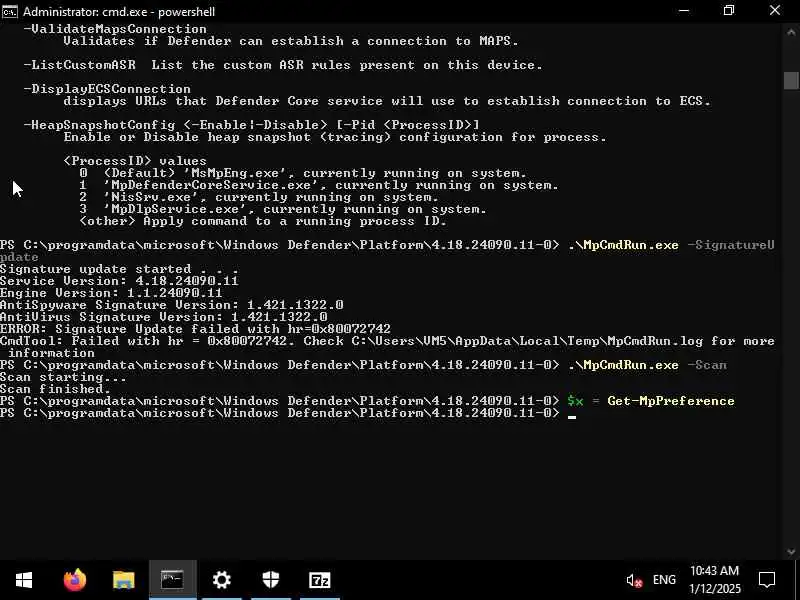Launch Firefox from the taskbar
The width and height of the screenshot is (800, 600).
pos(74,580)
